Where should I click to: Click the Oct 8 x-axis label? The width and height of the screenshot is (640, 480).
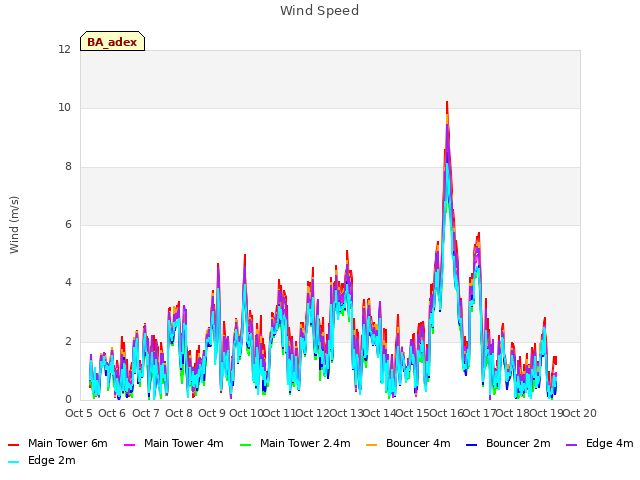pyautogui.click(x=179, y=413)
